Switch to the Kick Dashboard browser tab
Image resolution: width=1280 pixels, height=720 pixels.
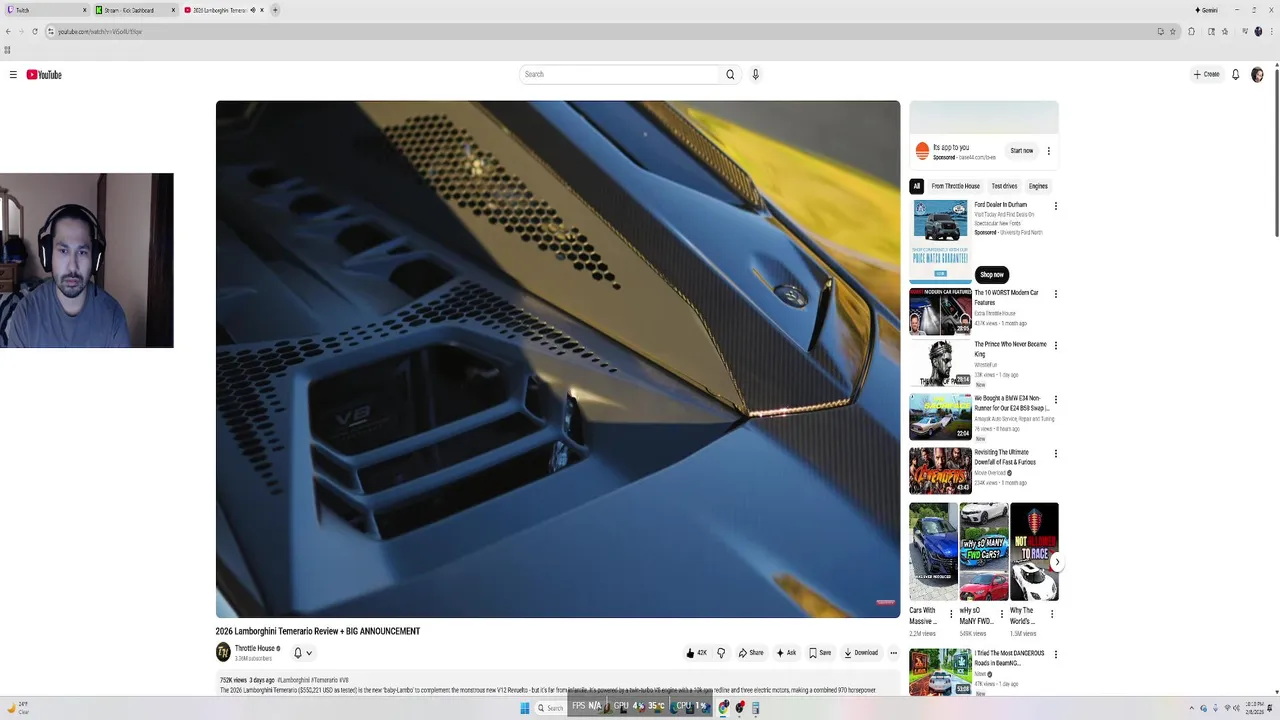tap(135, 10)
